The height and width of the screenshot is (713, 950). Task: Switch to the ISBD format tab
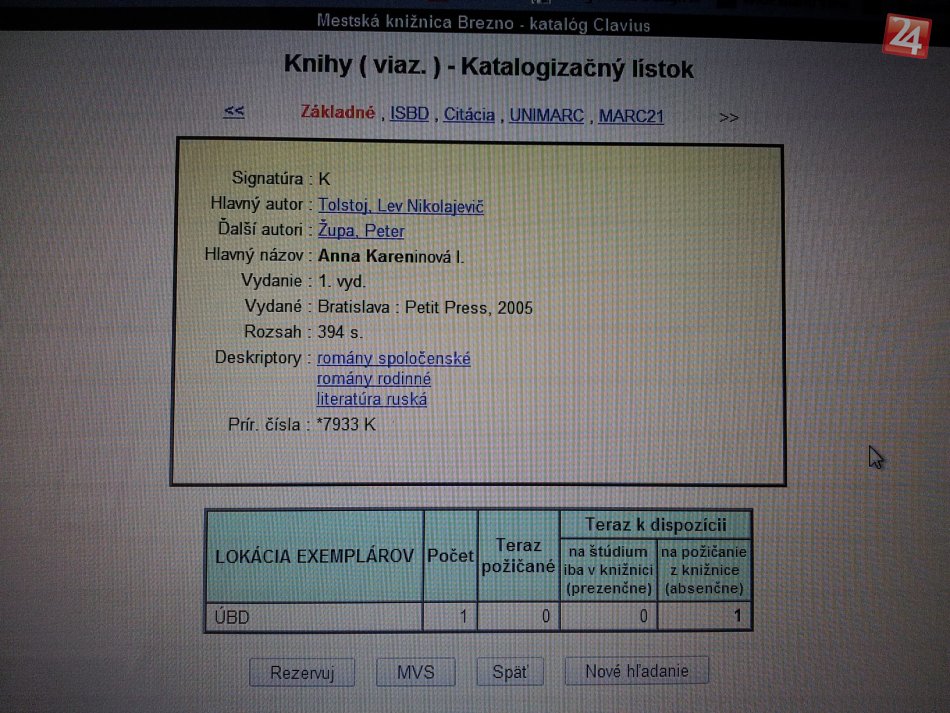point(409,114)
